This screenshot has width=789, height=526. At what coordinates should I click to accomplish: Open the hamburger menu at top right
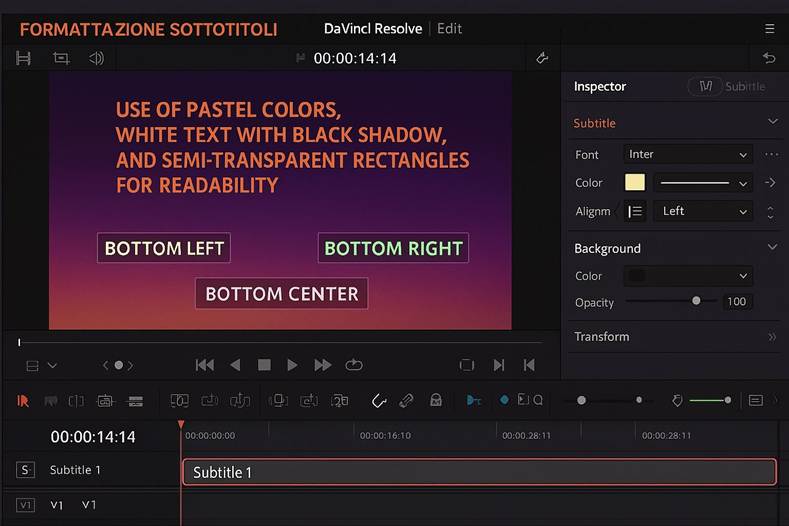pyautogui.click(x=769, y=29)
